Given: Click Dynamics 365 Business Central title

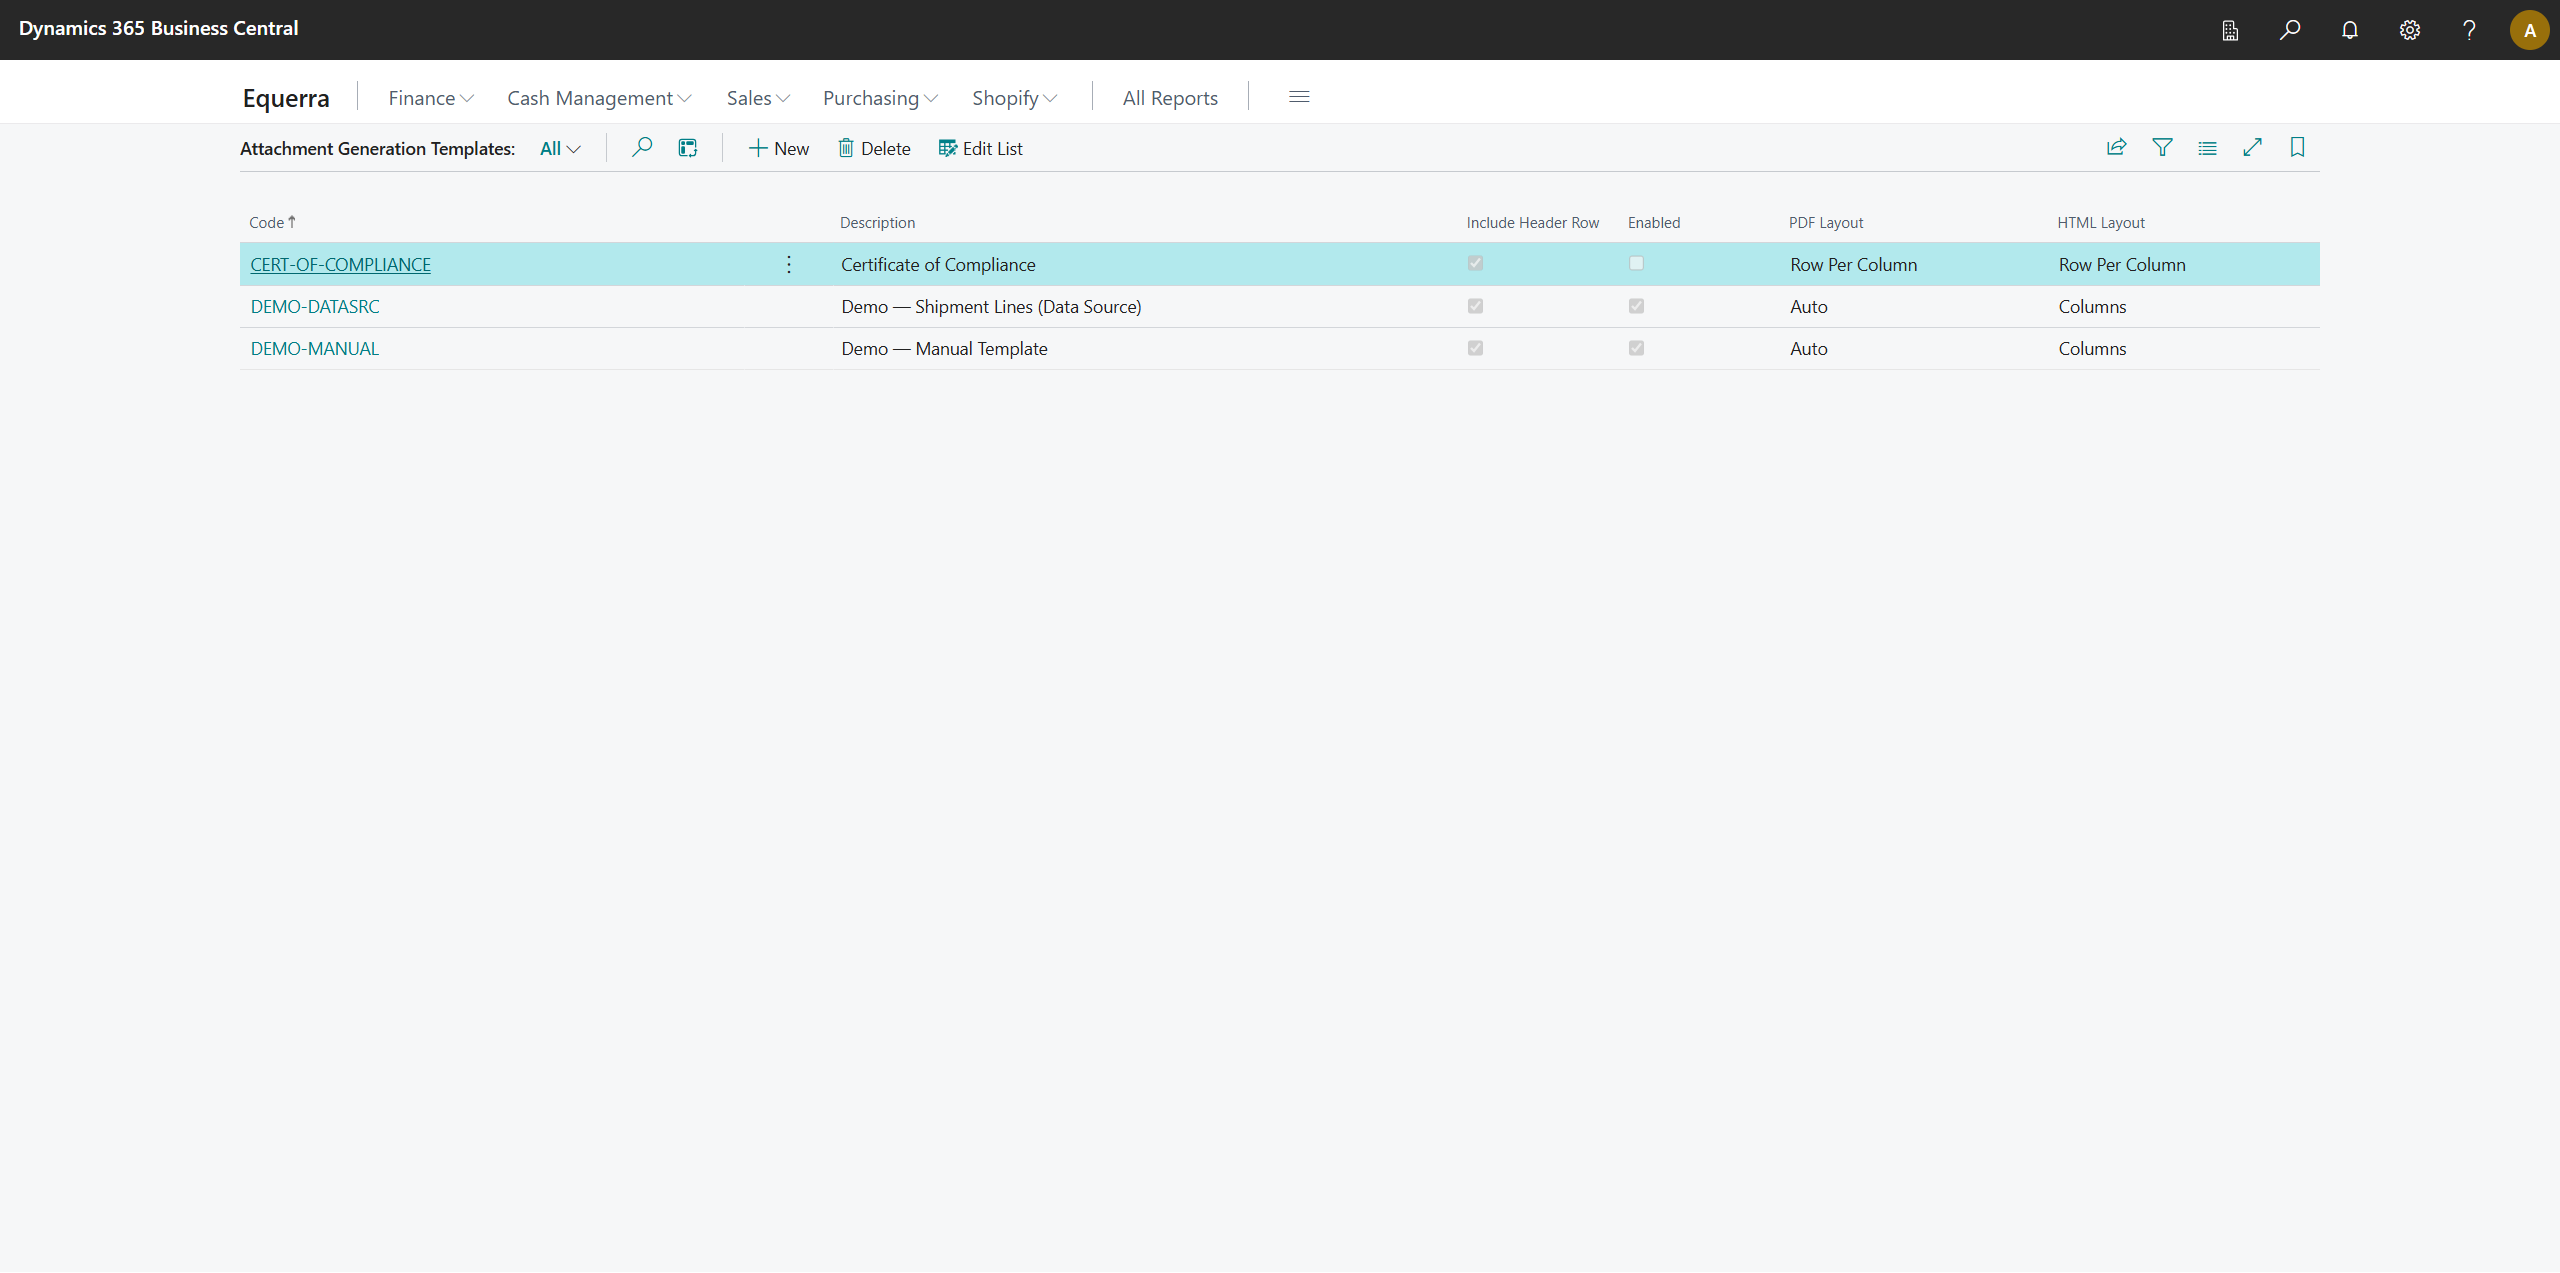Looking at the screenshot, I should click(x=158, y=28).
